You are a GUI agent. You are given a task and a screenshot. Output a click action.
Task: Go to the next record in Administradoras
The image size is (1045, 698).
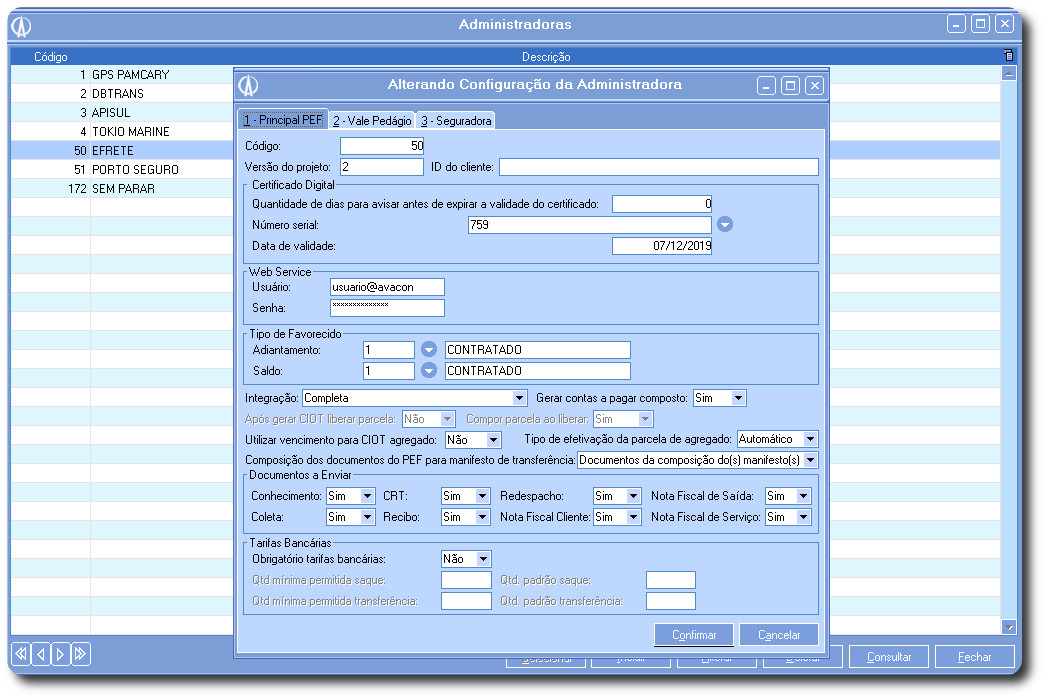click(x=60, y=654)
